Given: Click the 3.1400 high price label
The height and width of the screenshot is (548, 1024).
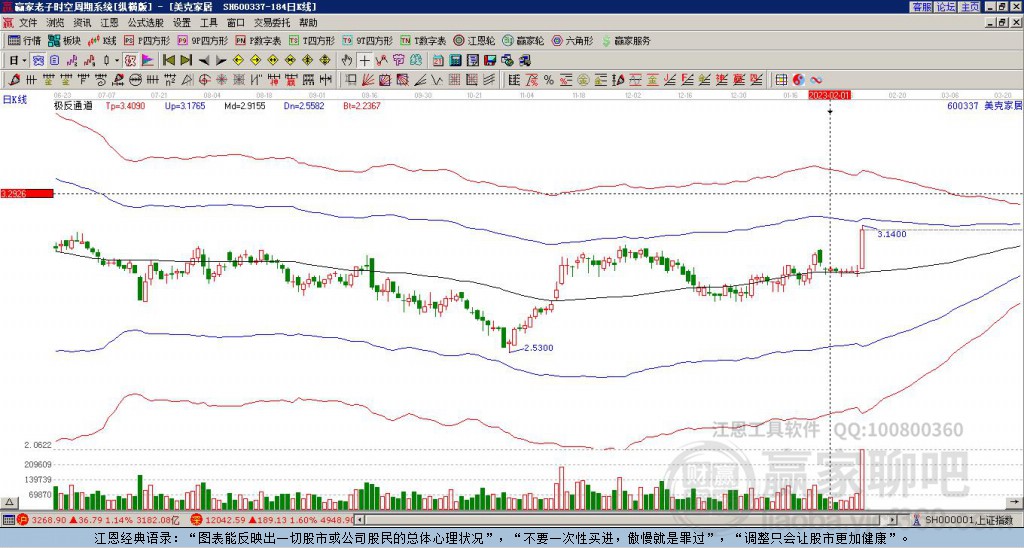Looking at the screenshot, I should 891,234.
